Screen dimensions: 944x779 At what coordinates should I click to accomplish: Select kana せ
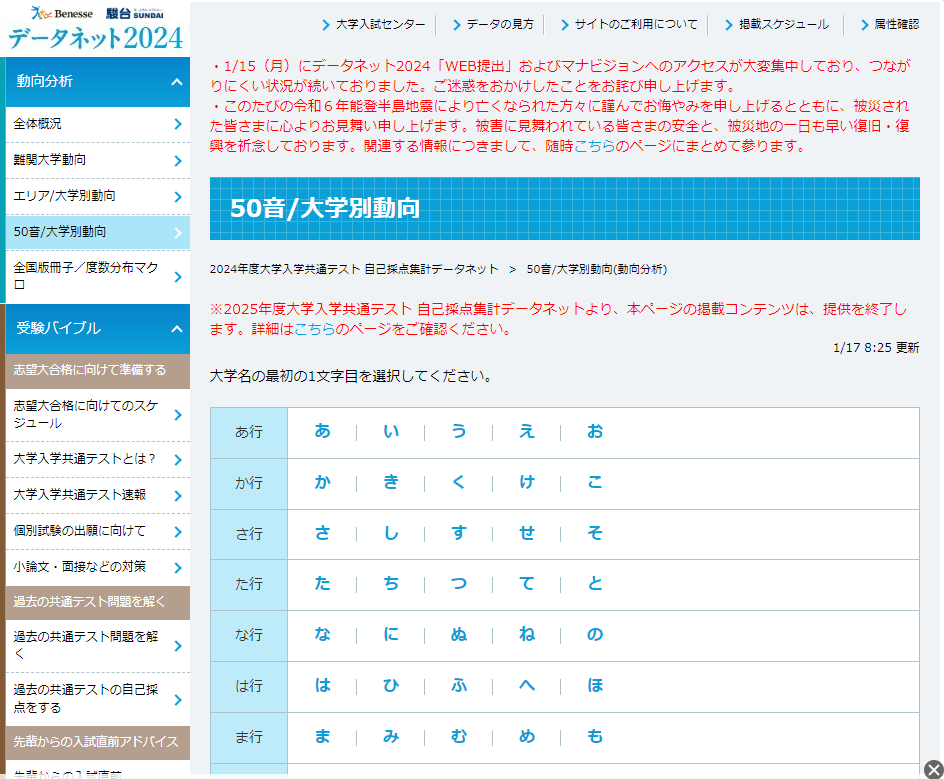point(527,533)
